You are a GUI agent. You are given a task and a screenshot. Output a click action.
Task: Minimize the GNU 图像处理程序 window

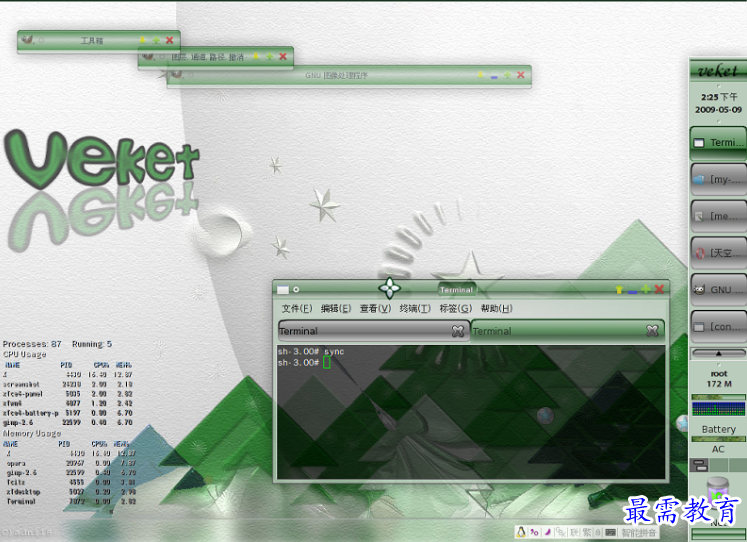pos(494,76)
